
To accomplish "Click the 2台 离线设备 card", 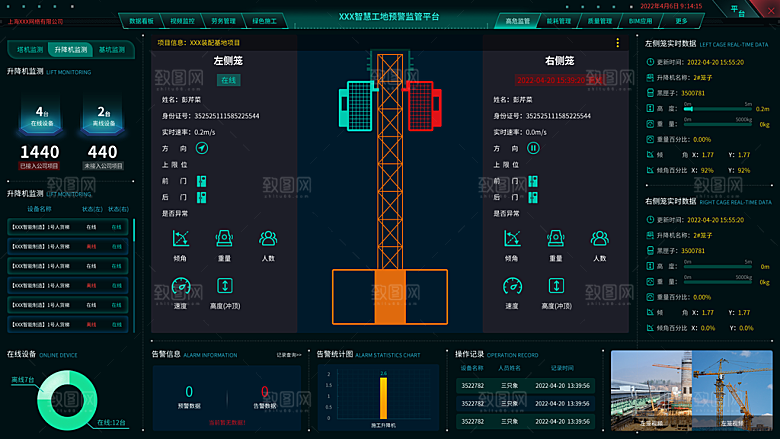I will [103, 116].
